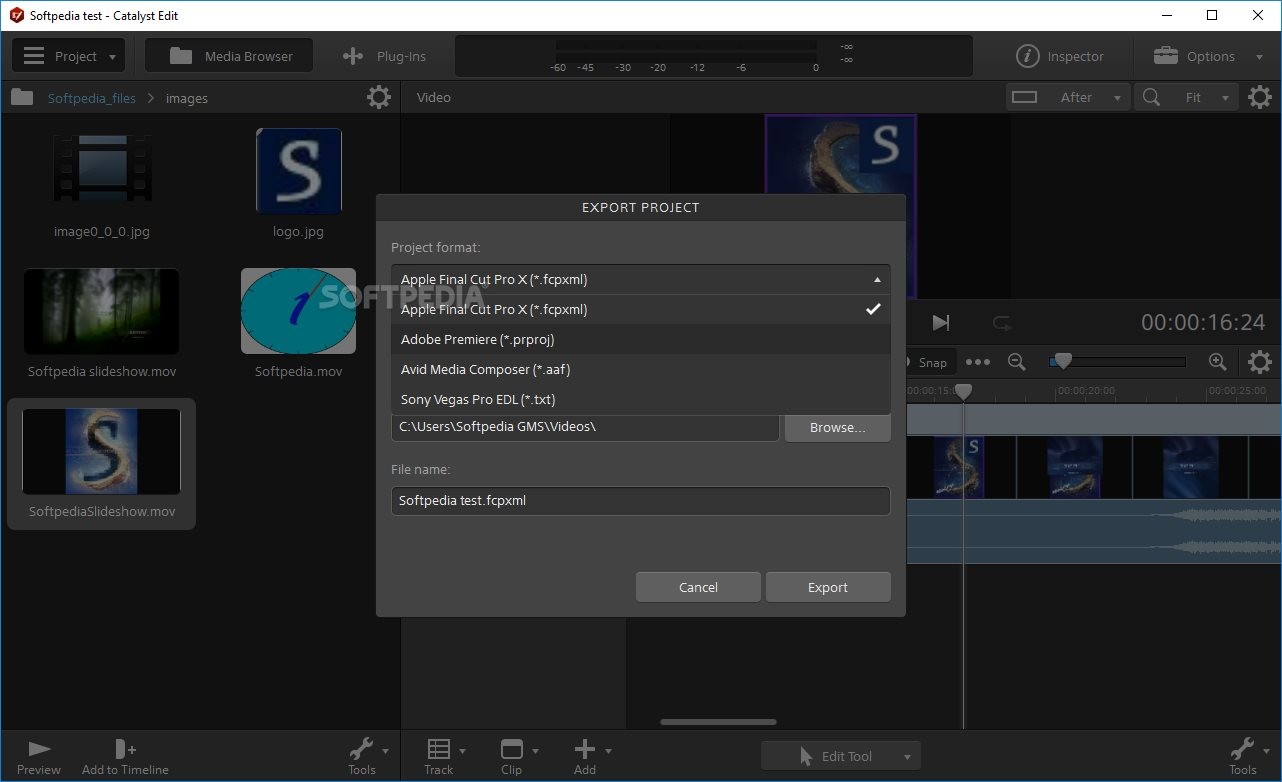Screen dimensions: 1282x782
Task: Open the Media Browser
Action: [x=229, y=56]
